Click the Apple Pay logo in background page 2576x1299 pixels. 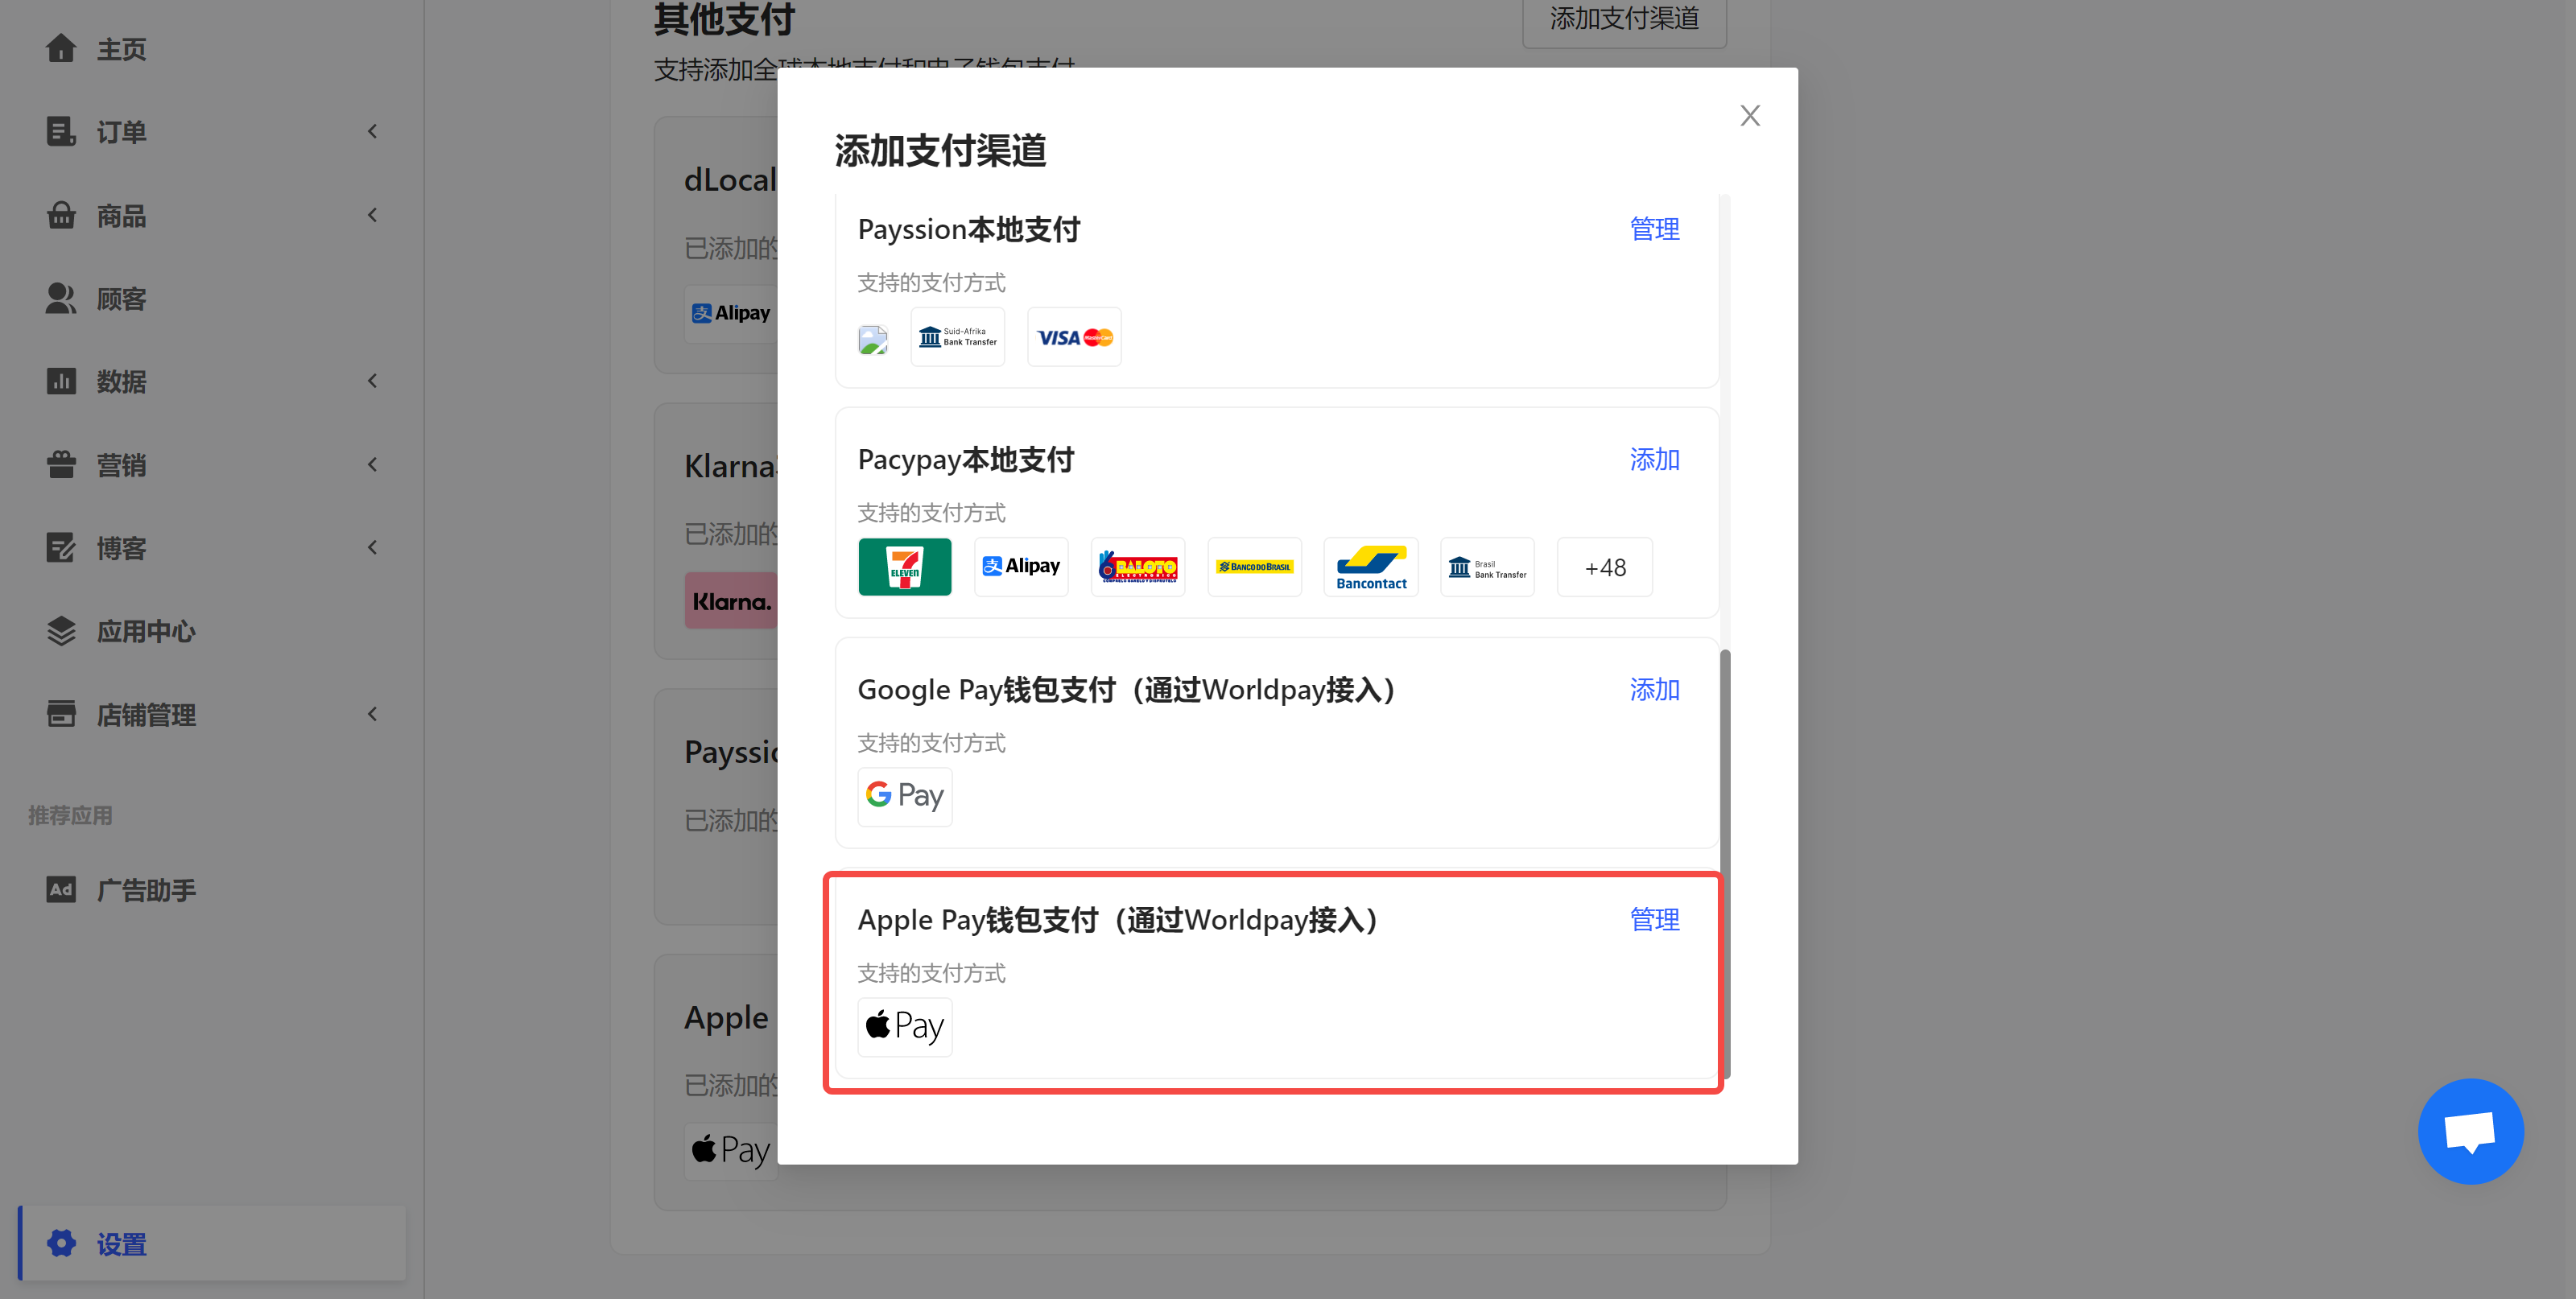tap(731, 1150)
